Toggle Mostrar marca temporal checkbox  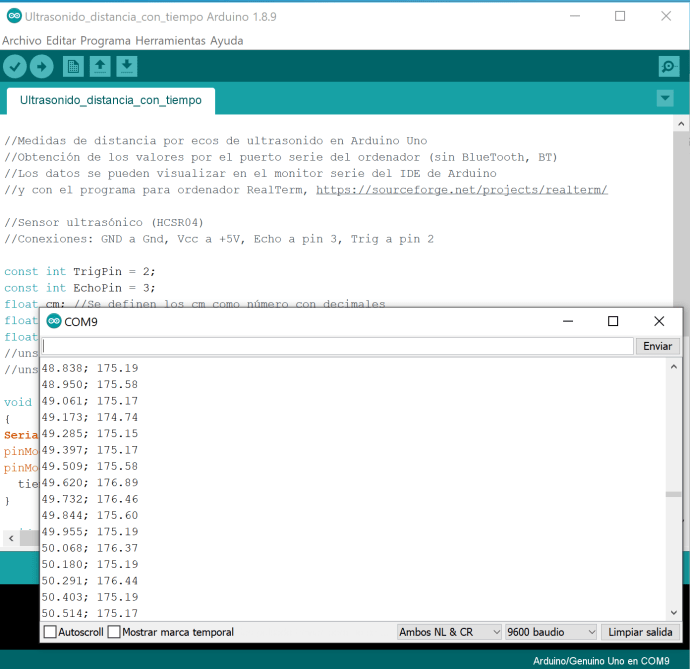click(114, 632)
